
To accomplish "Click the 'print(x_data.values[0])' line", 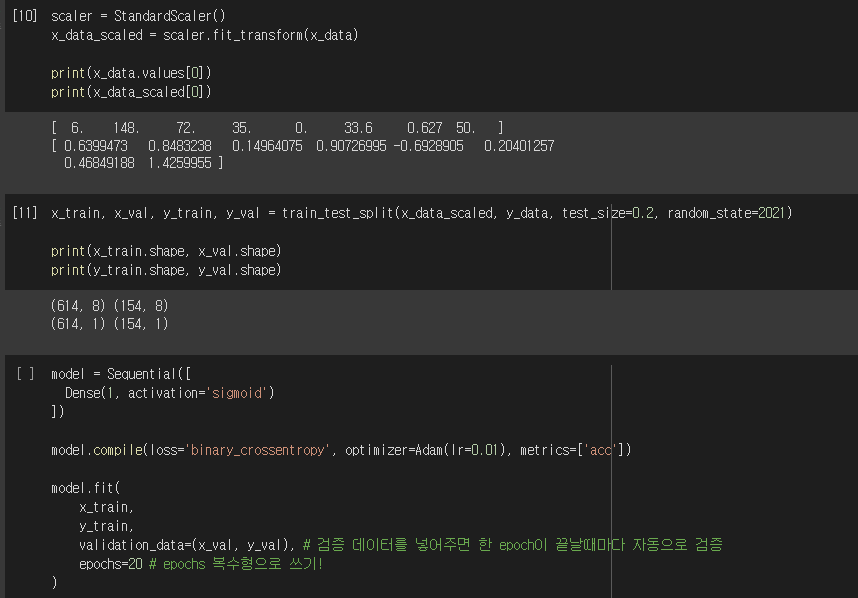I will click(x=131, y=73).
